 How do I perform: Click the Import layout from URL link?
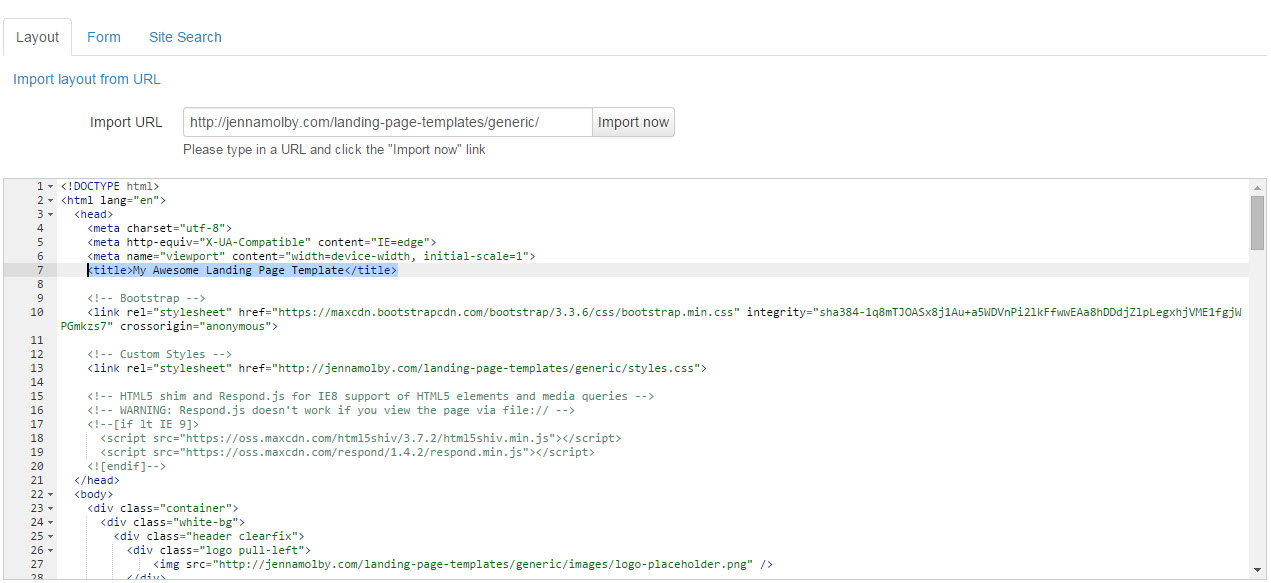point(87,79)
